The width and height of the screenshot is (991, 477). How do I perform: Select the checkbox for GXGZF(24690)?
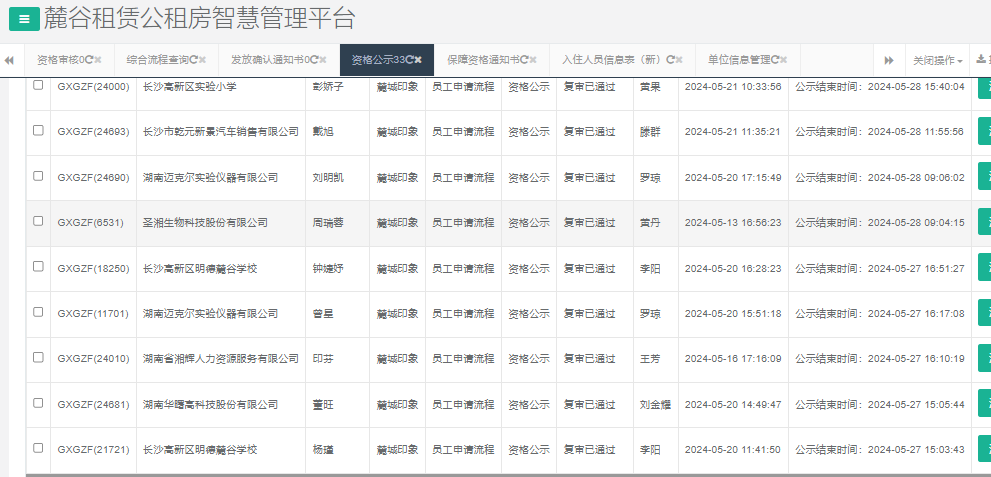click(39, 176)
